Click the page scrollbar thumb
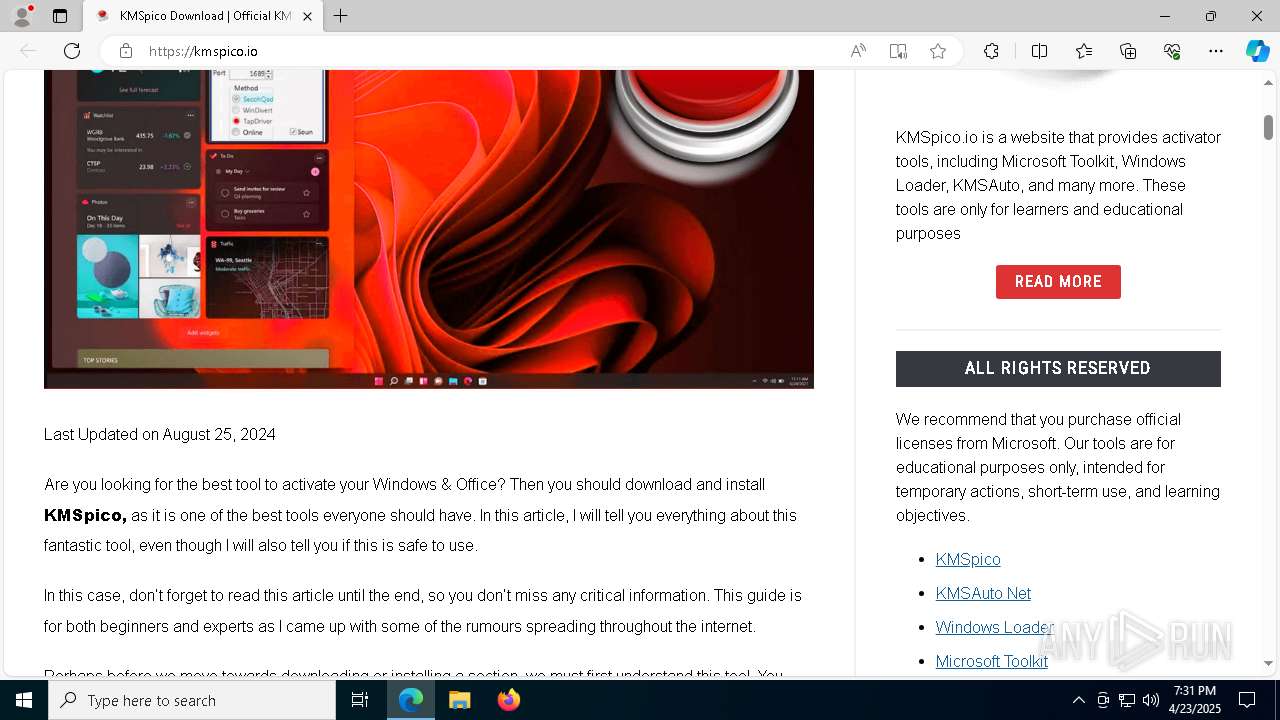This screenshot has width=1280, height=720. [x=1268, y=127]
